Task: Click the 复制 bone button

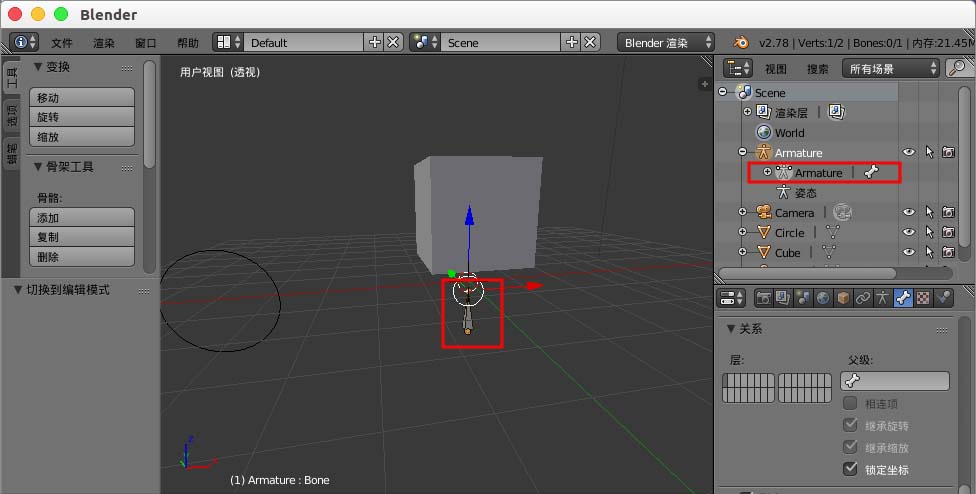Action: (82, 237)
